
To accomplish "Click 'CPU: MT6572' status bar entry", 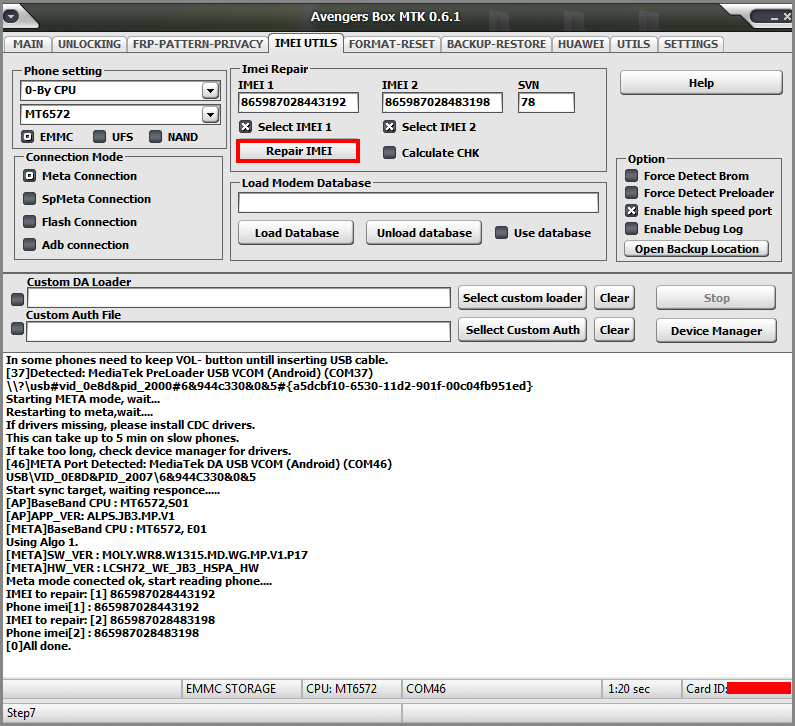I will click(x=341, y=688).
